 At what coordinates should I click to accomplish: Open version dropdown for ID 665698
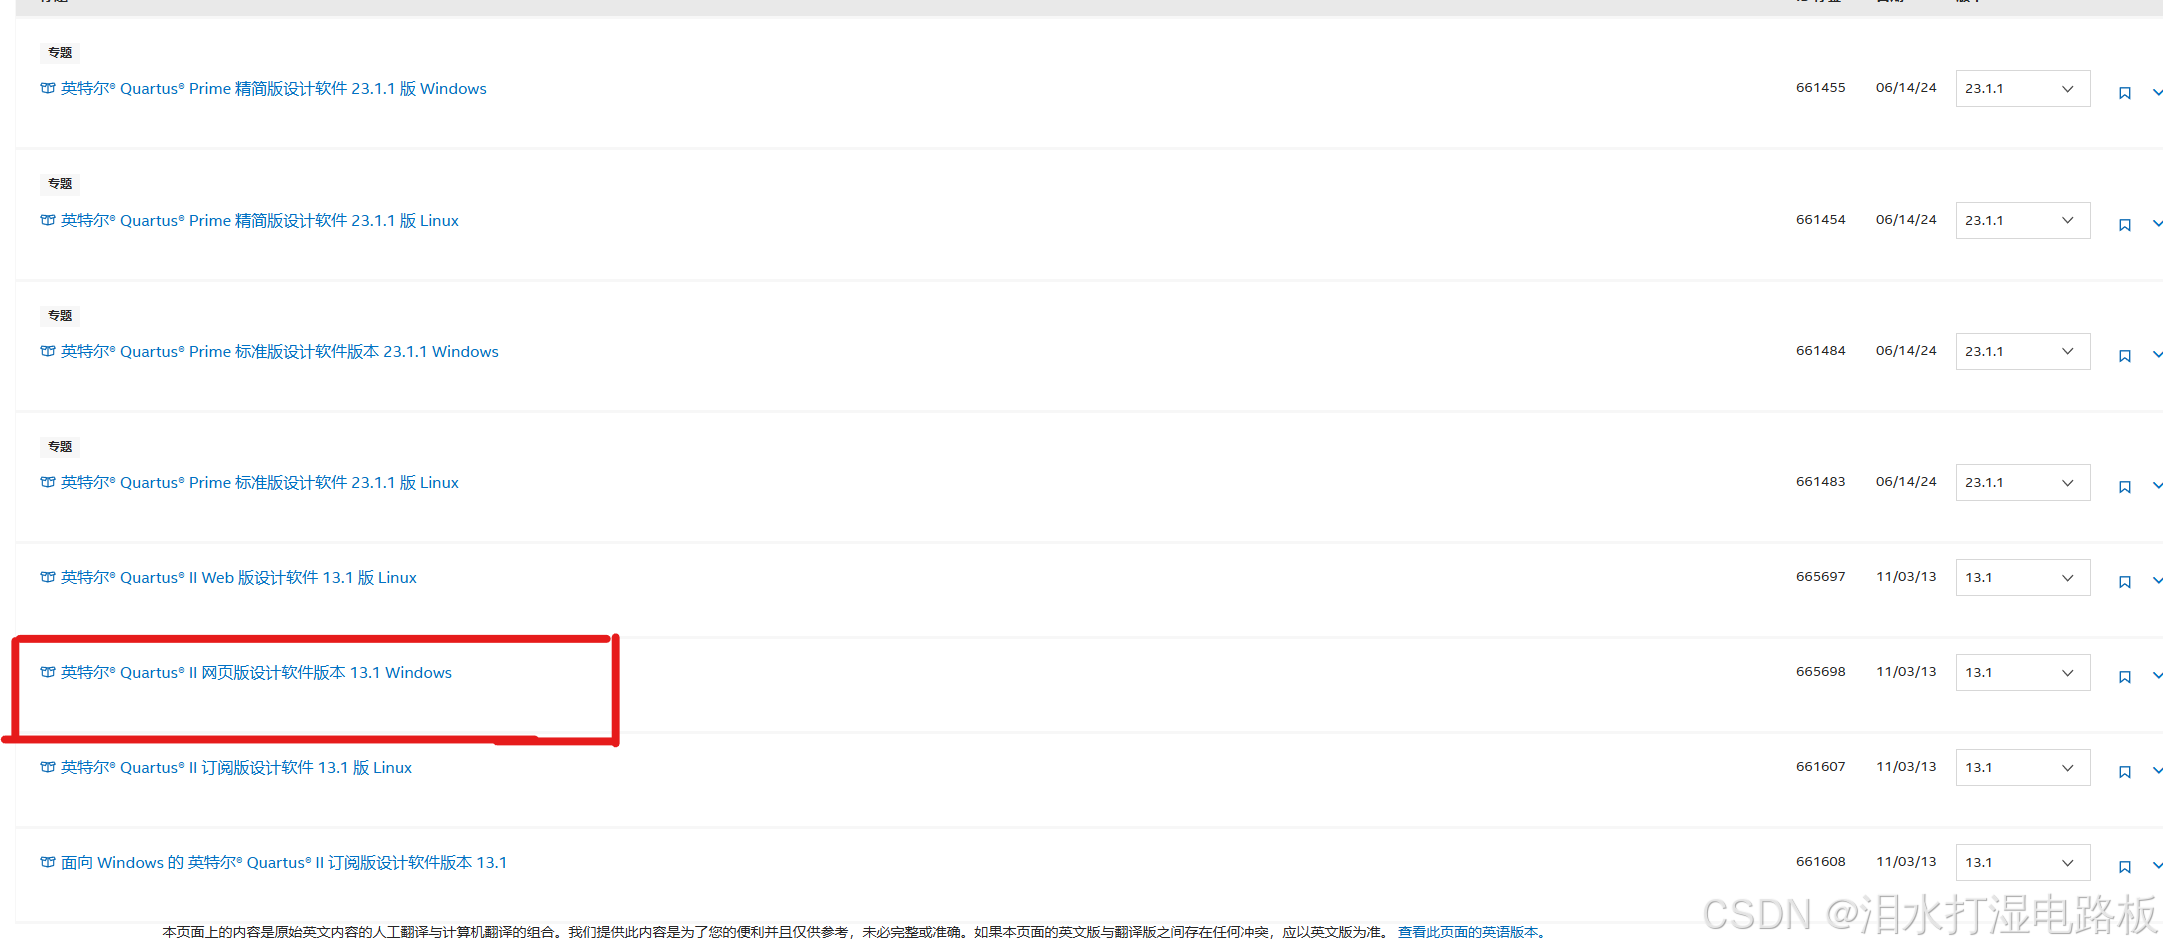2022,673
